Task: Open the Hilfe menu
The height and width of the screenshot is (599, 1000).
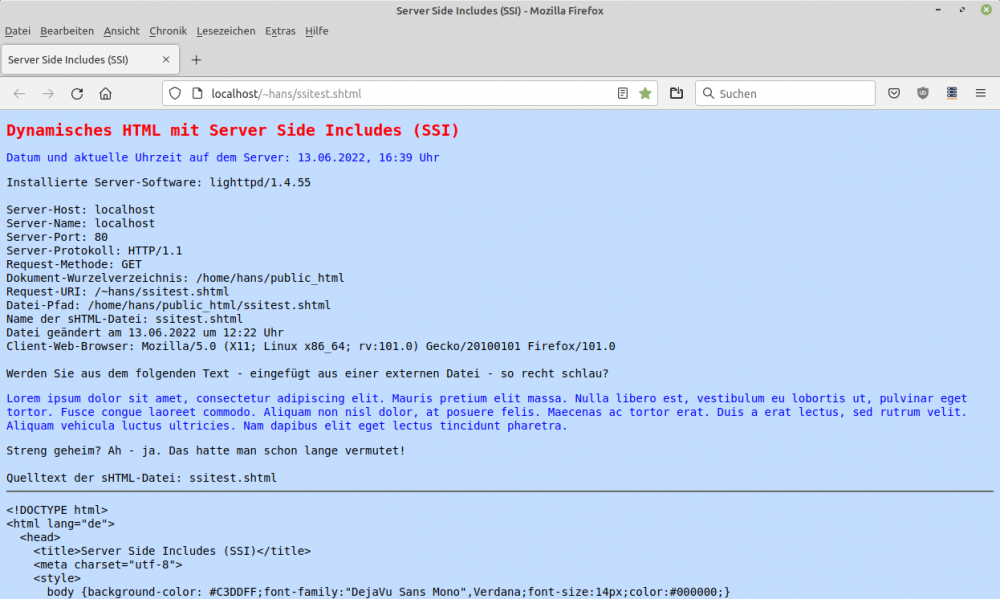Action: pos(316,31)
